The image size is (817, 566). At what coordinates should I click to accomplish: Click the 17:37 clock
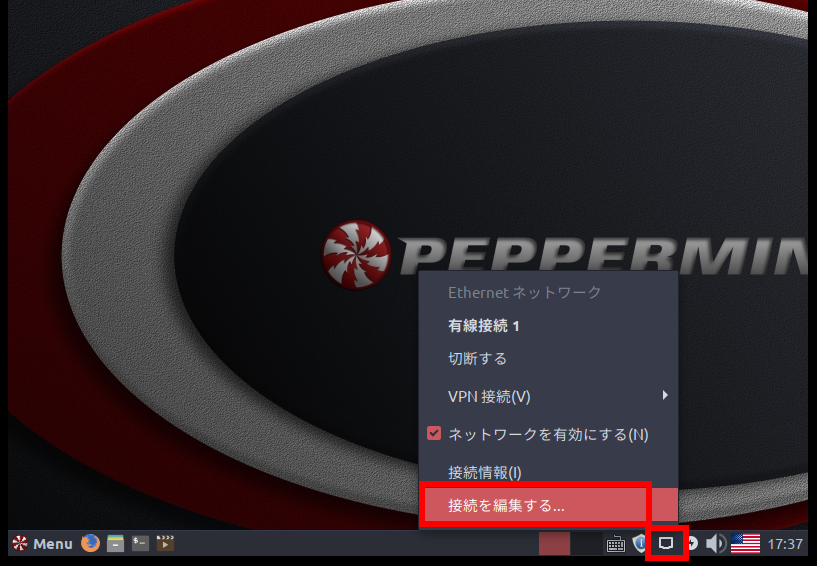[x=785, y=544]
